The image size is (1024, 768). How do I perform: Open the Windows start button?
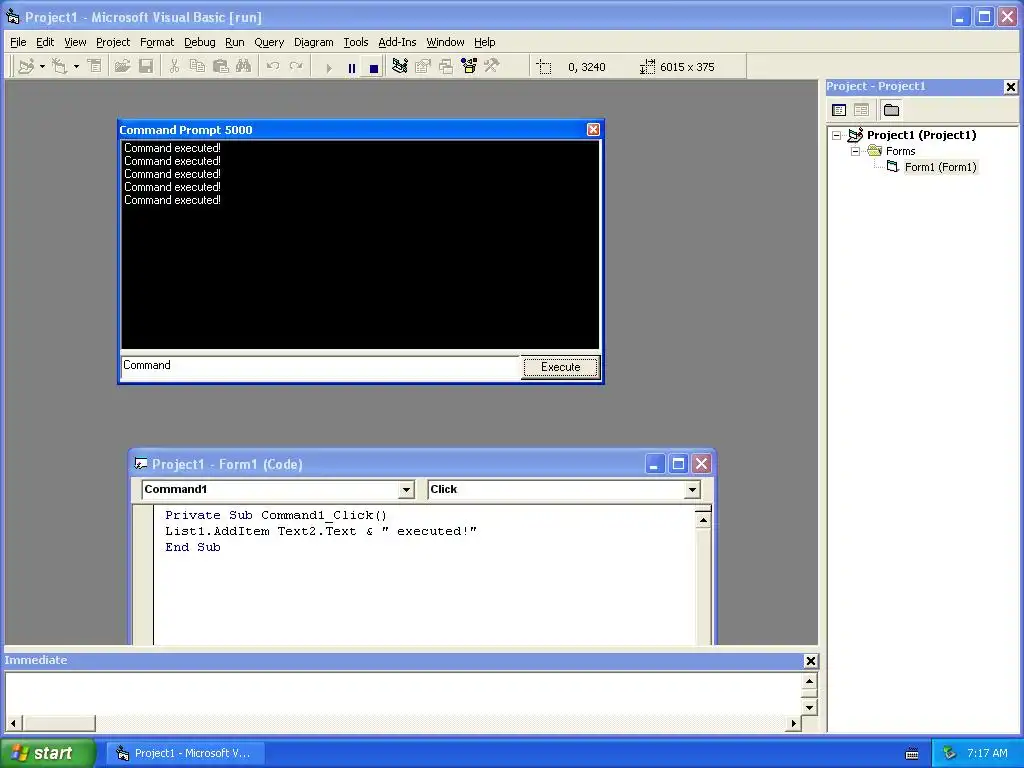coord(48,753)
